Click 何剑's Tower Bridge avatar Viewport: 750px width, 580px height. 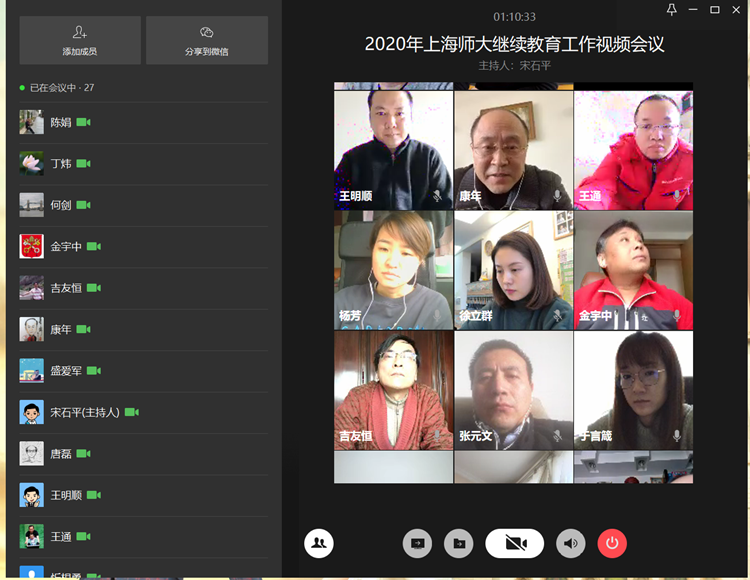[31, 205]
